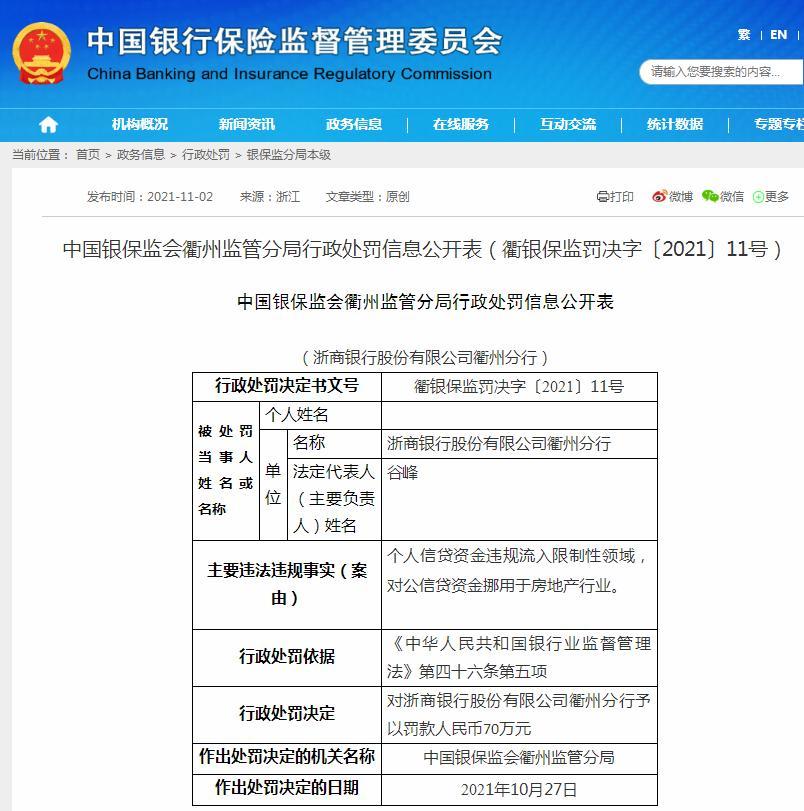Screen dimensions: 804x811
Task: Open the 在线服务 menu
Action: tap(461, 124)
